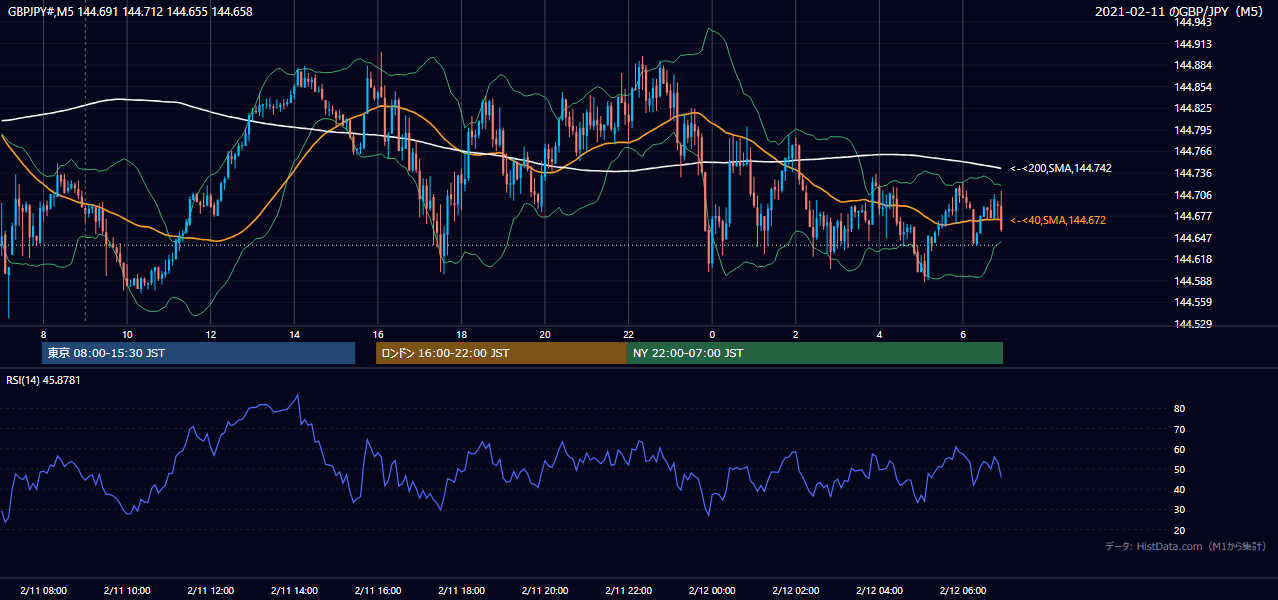Click price level 144.766 on the axis
1278x600 pixels.
pyautogui.click(x=1194, y=151)
